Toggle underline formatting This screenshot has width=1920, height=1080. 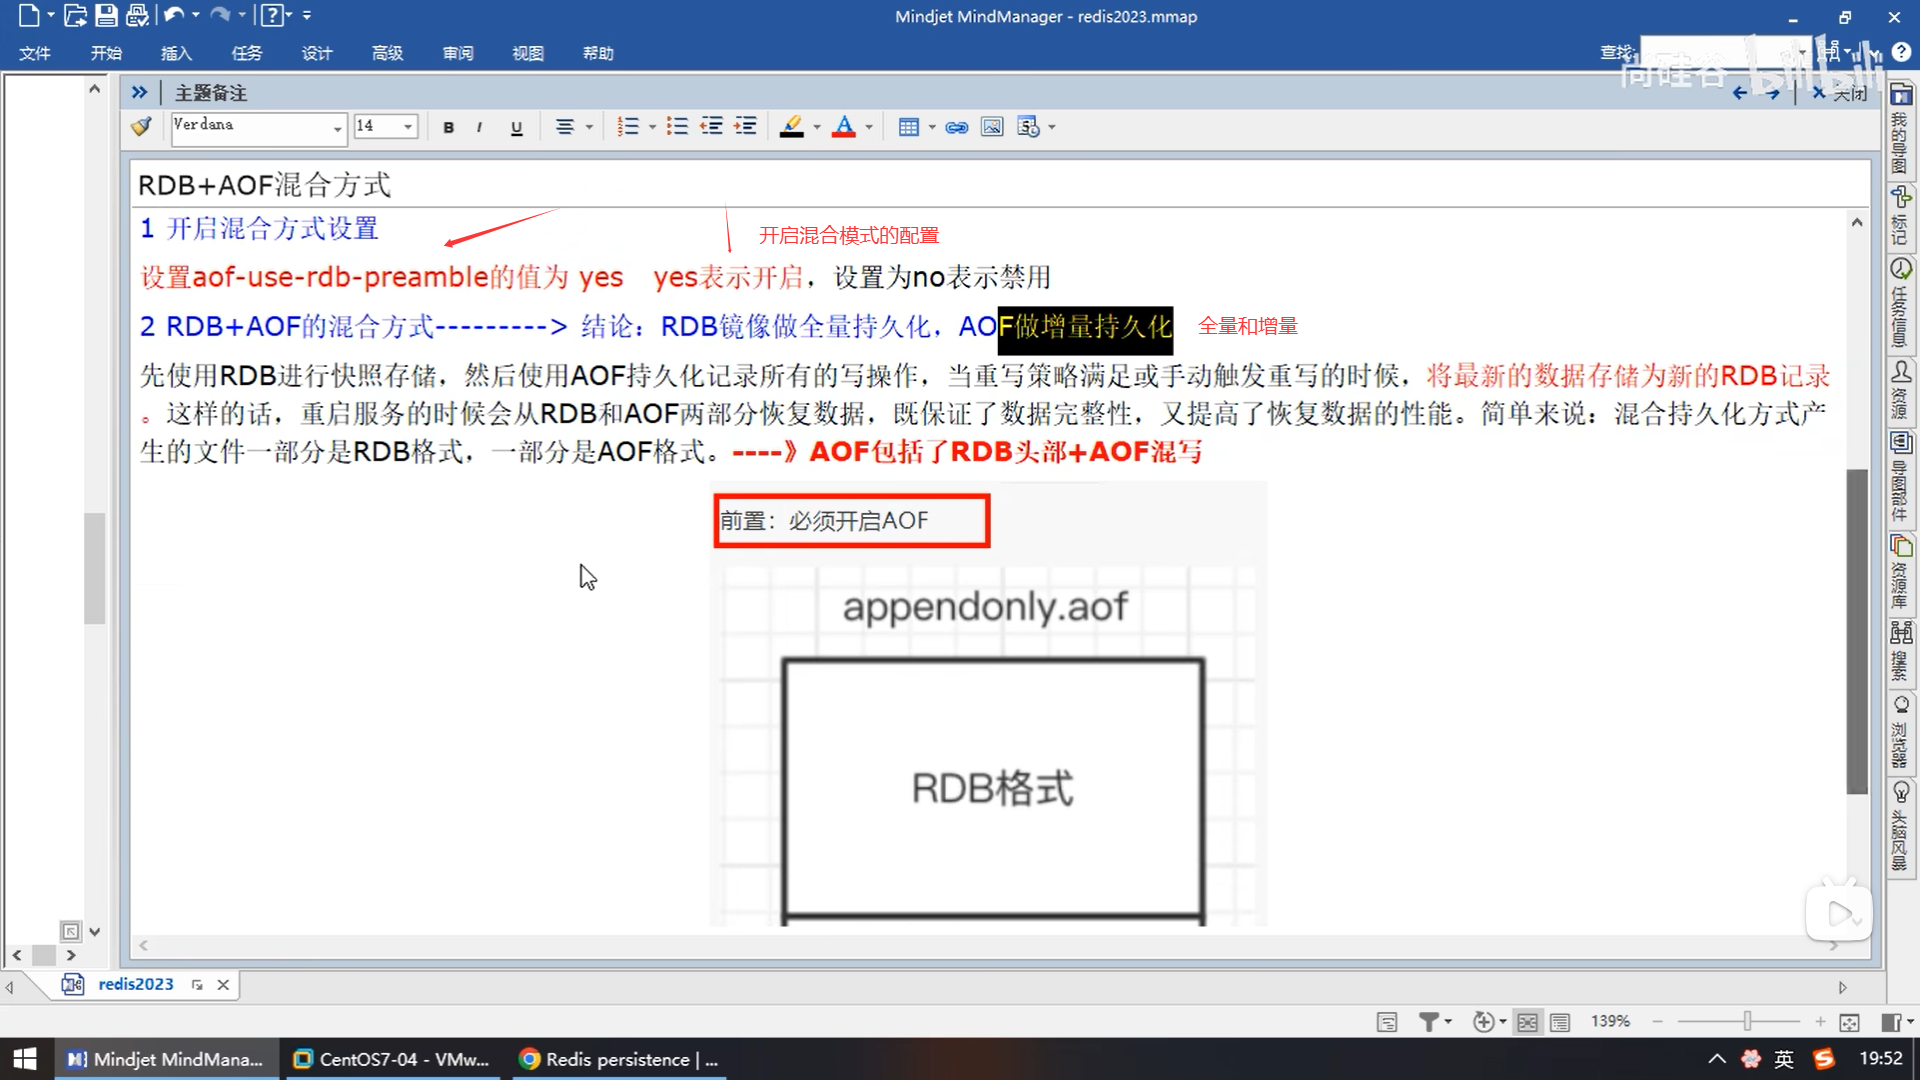pyautogui.click(x=516, y=127)
